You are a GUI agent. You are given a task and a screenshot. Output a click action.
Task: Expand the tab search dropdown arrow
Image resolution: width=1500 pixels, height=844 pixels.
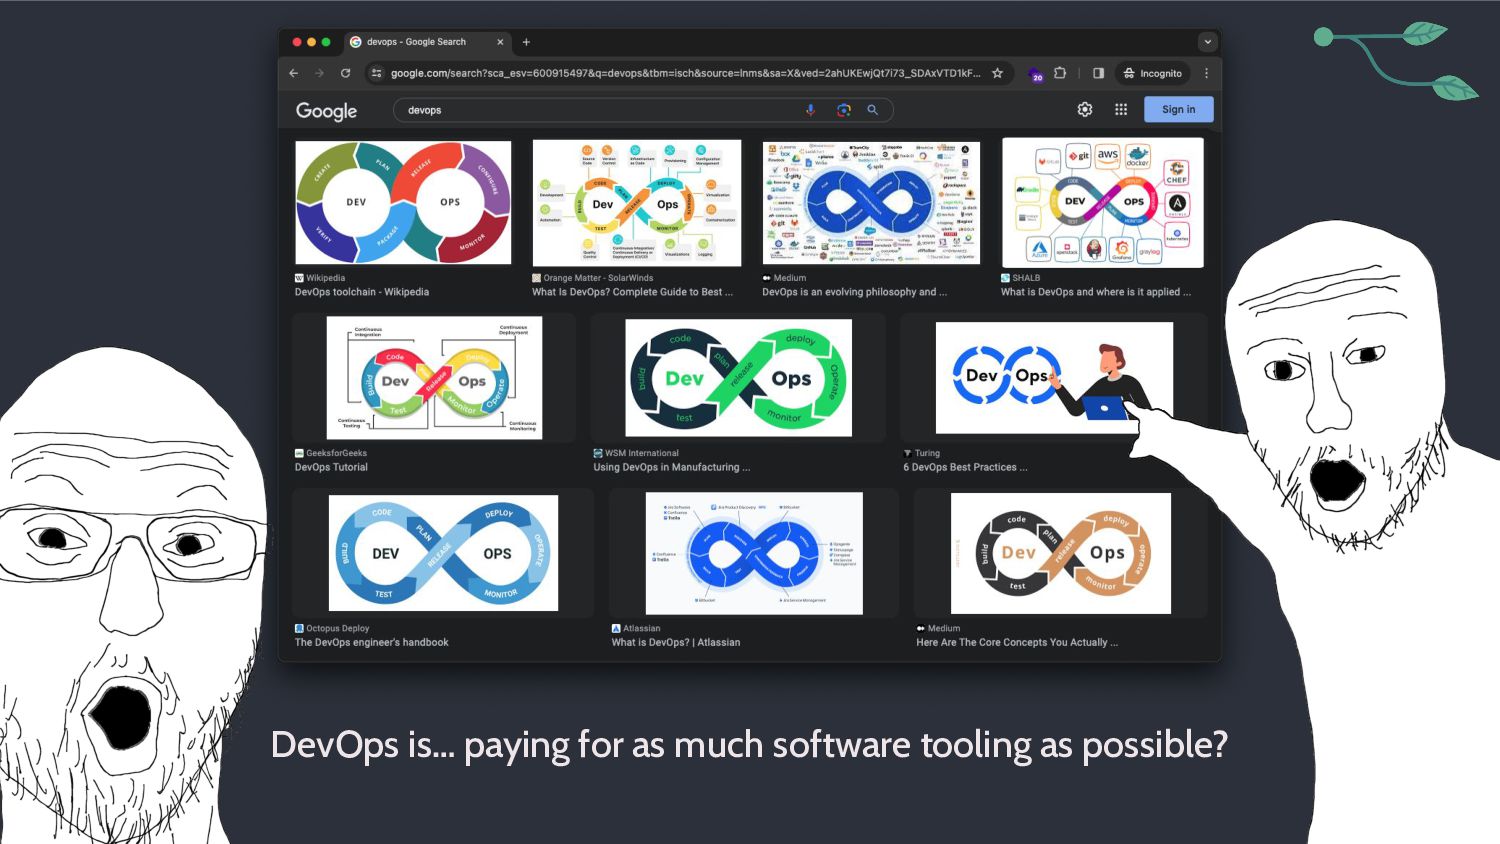1207,42
